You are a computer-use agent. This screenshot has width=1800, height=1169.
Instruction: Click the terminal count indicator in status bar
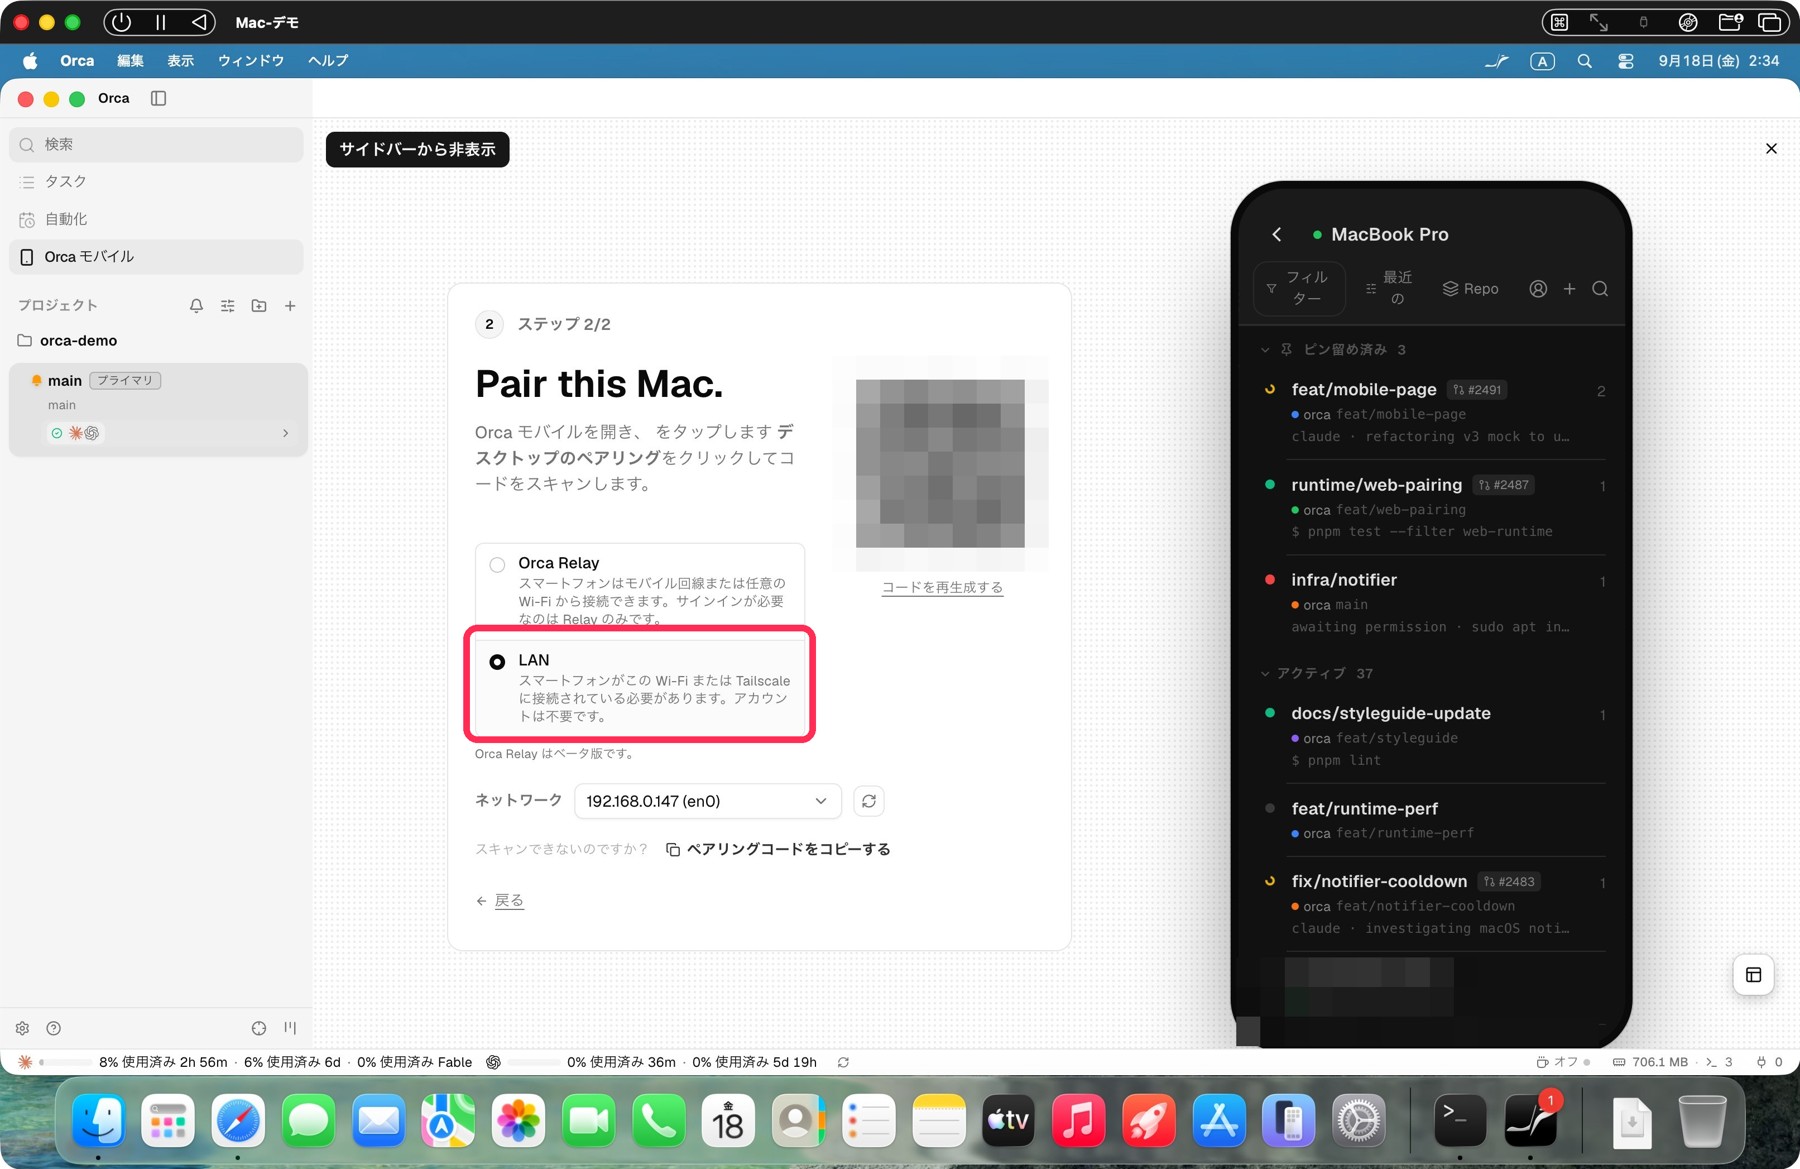click(x=1719, y=1062)
